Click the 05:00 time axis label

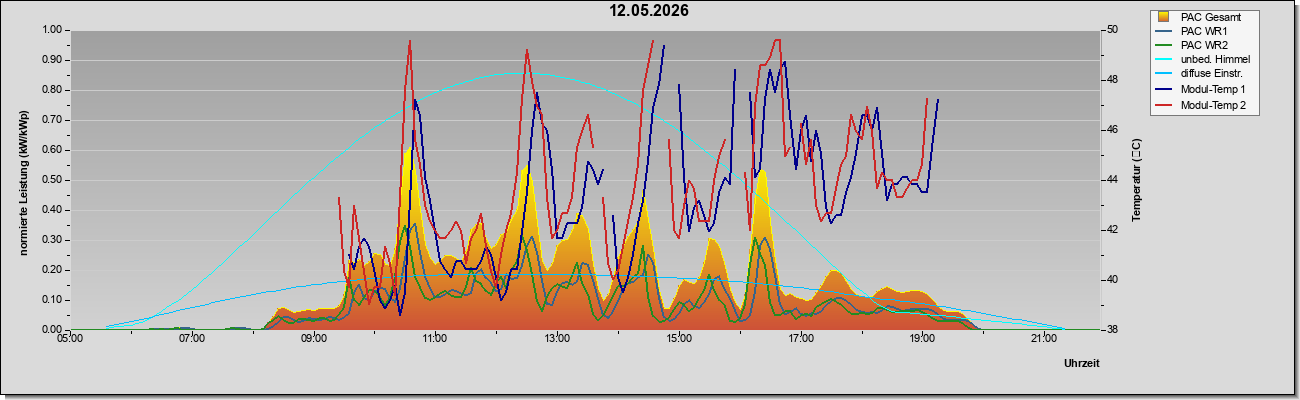[70, 339]
